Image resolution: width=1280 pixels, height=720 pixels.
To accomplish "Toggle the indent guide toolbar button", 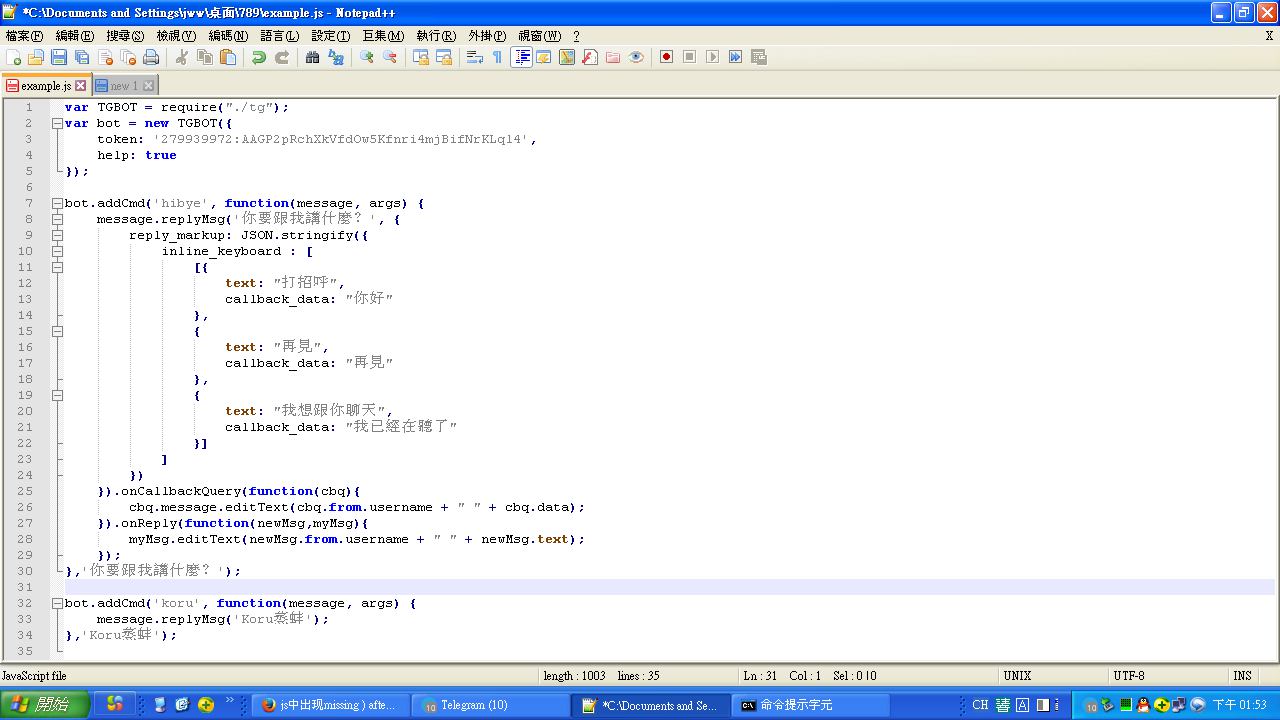I will 521,57.
